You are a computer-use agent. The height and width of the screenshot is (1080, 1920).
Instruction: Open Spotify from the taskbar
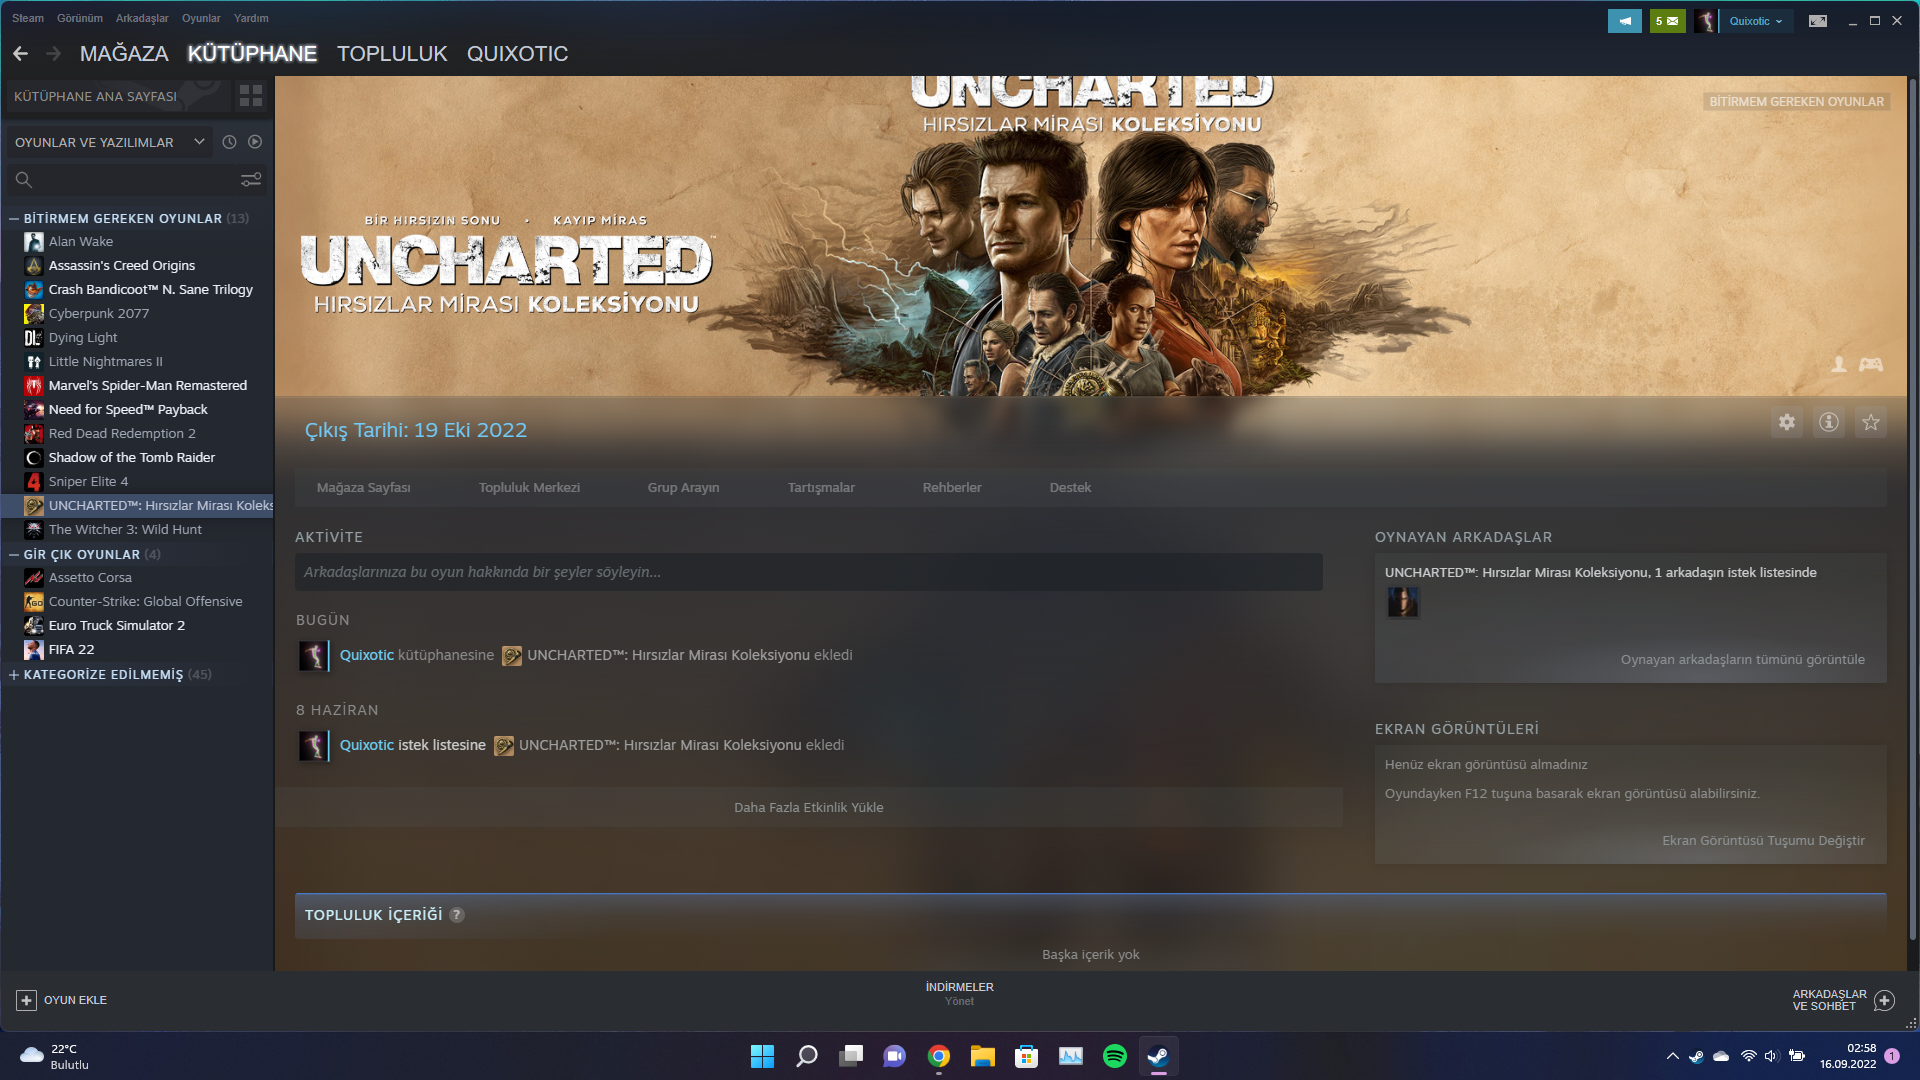click(1114, 1056)
